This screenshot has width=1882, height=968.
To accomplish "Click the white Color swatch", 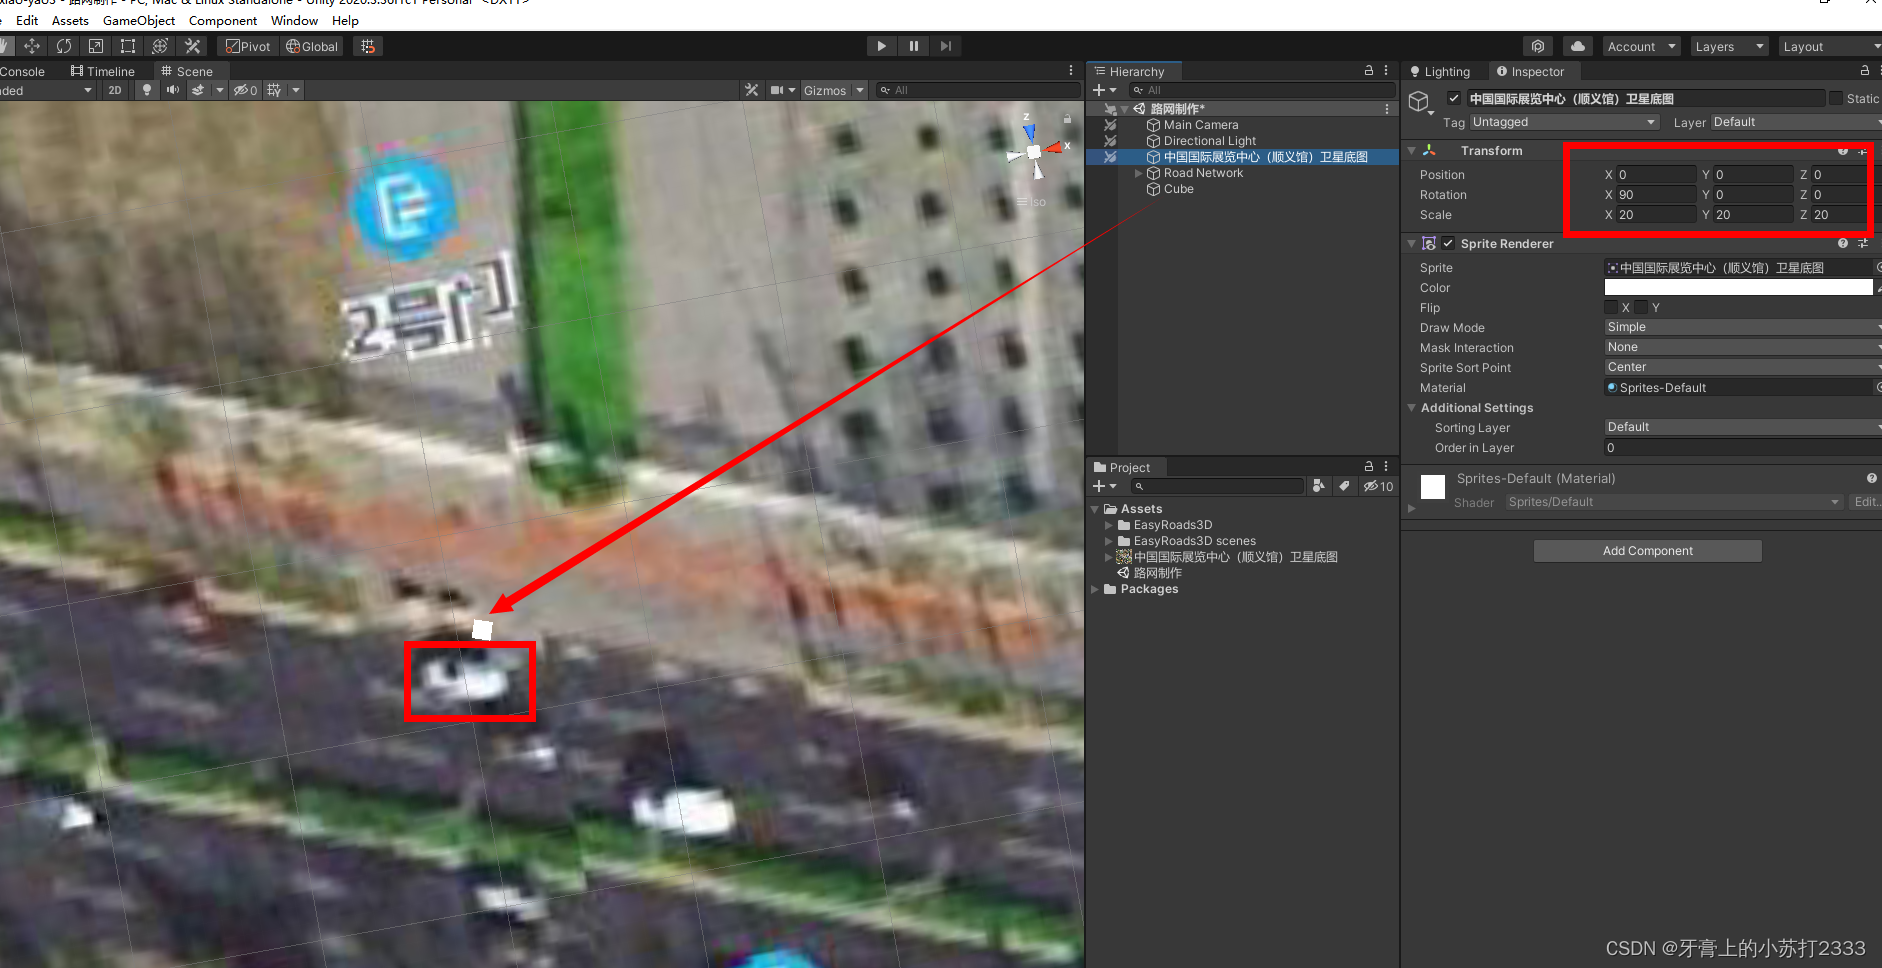I will coord(1738,287).
